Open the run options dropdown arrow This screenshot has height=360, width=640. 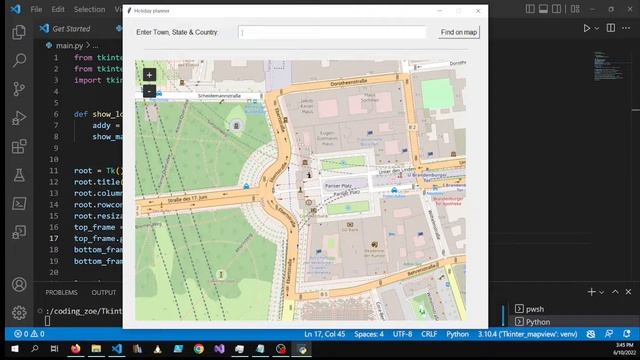click(x=597, y=28)
